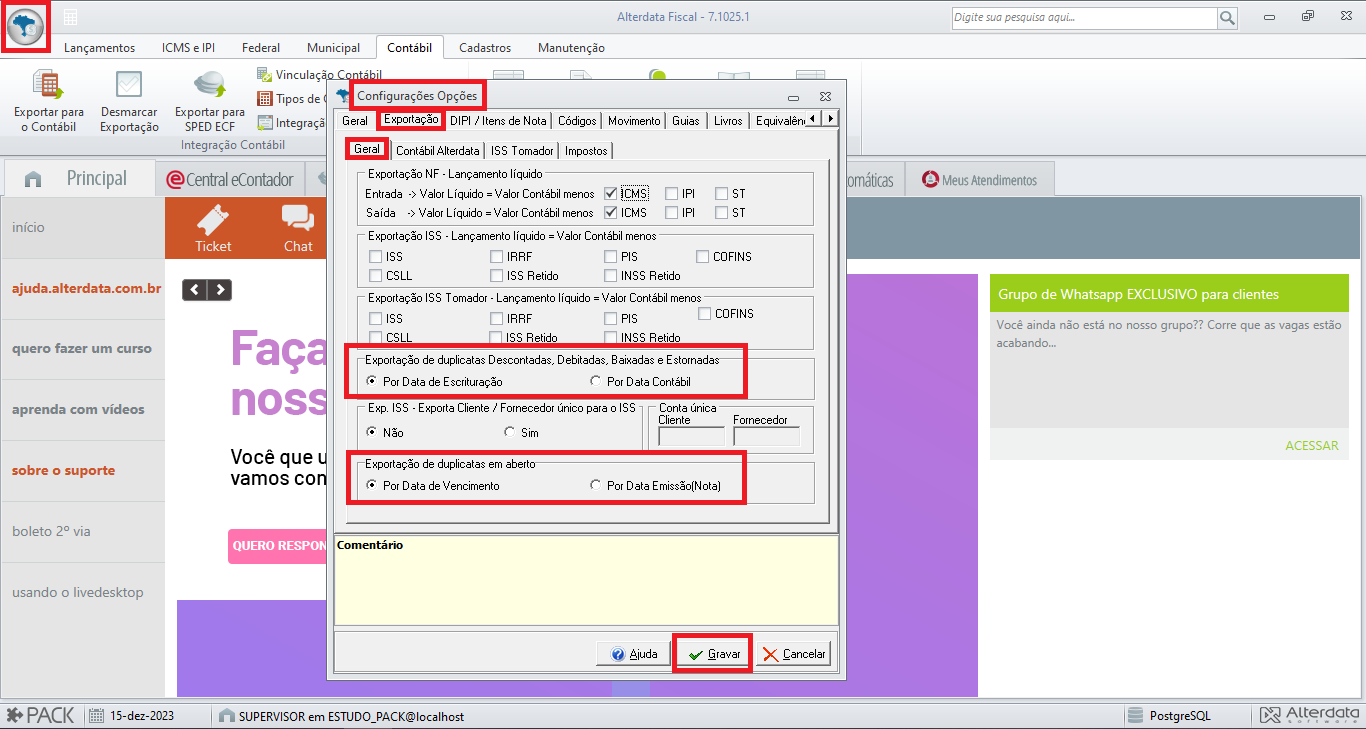Open quero fazer um curso link
This screenshot has height=729, width=1366.
coord(82,349)
